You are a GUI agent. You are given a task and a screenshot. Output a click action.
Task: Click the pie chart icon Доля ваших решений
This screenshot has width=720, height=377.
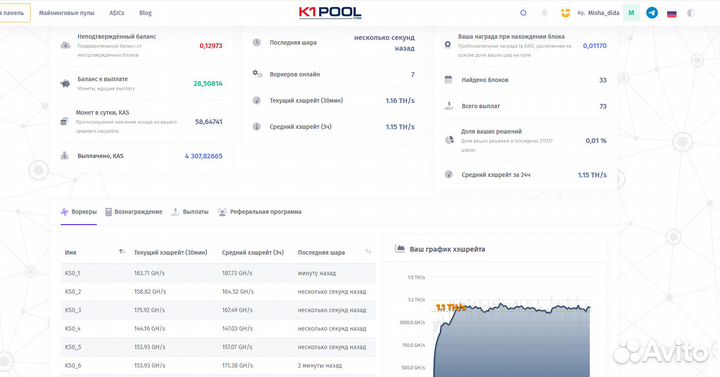click(x=450, y=140)
